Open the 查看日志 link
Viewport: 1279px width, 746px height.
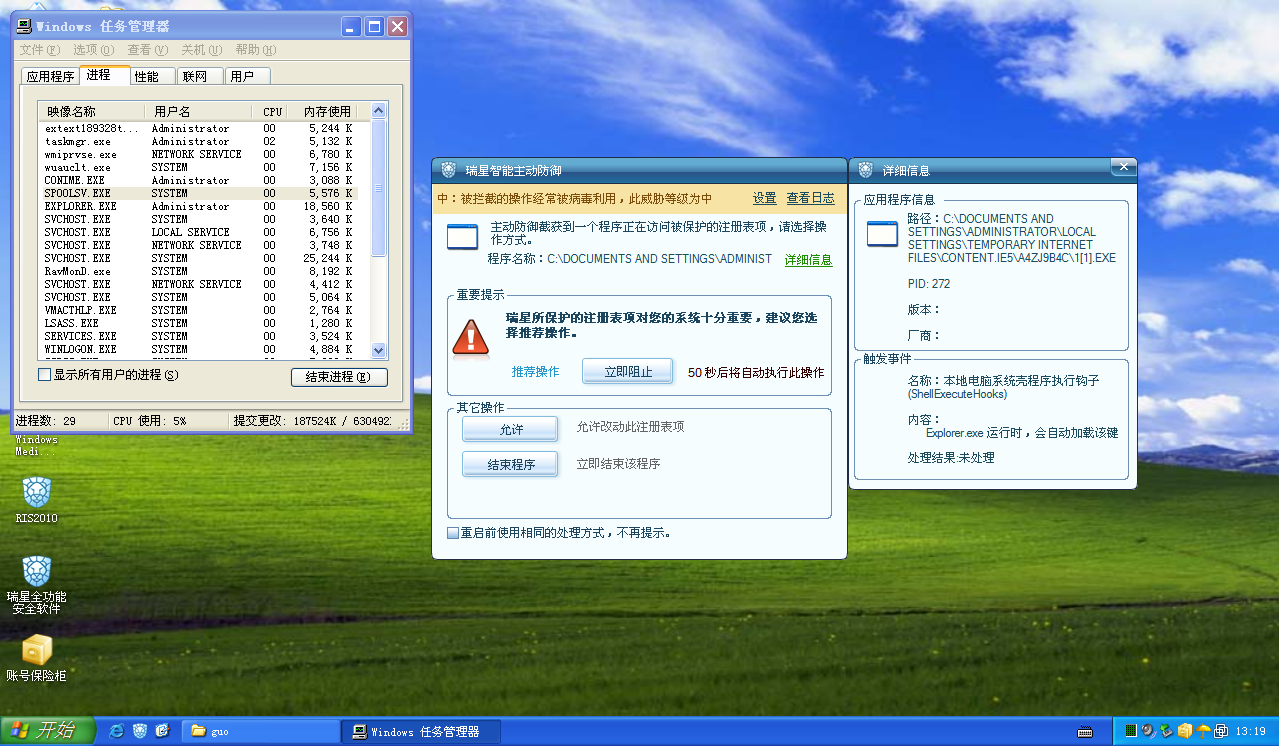click(810, 198)
